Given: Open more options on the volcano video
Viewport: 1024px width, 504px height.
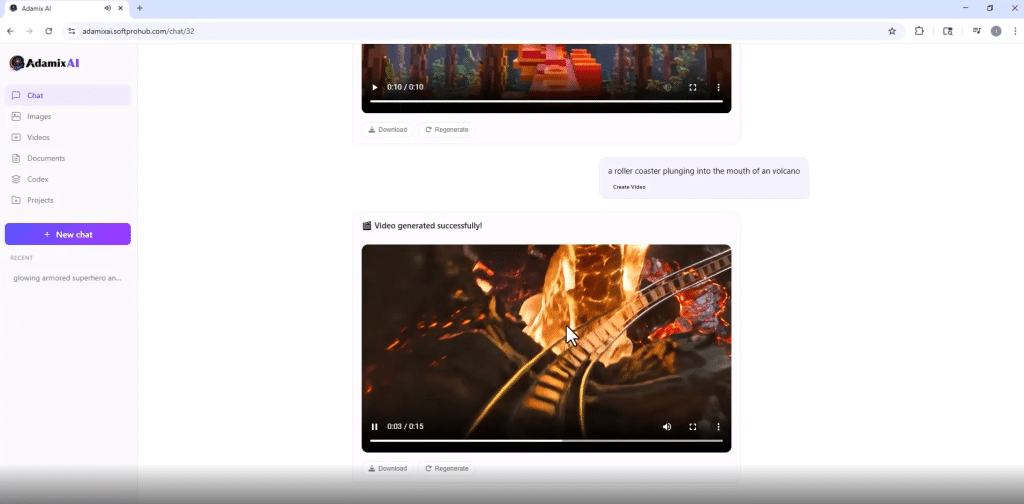Looking at the screenshot, I should (x=718, y=427).
